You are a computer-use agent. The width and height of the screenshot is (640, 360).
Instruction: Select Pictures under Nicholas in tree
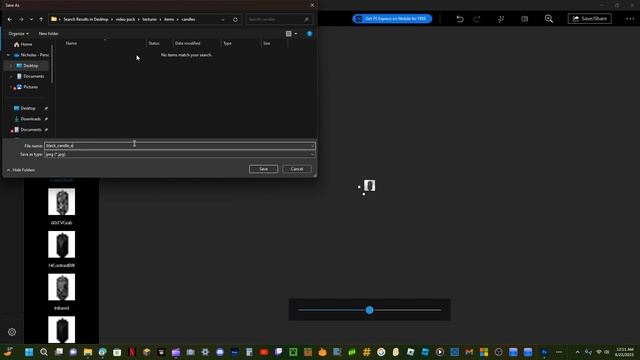pyautogui.click(x=27, y=87)
